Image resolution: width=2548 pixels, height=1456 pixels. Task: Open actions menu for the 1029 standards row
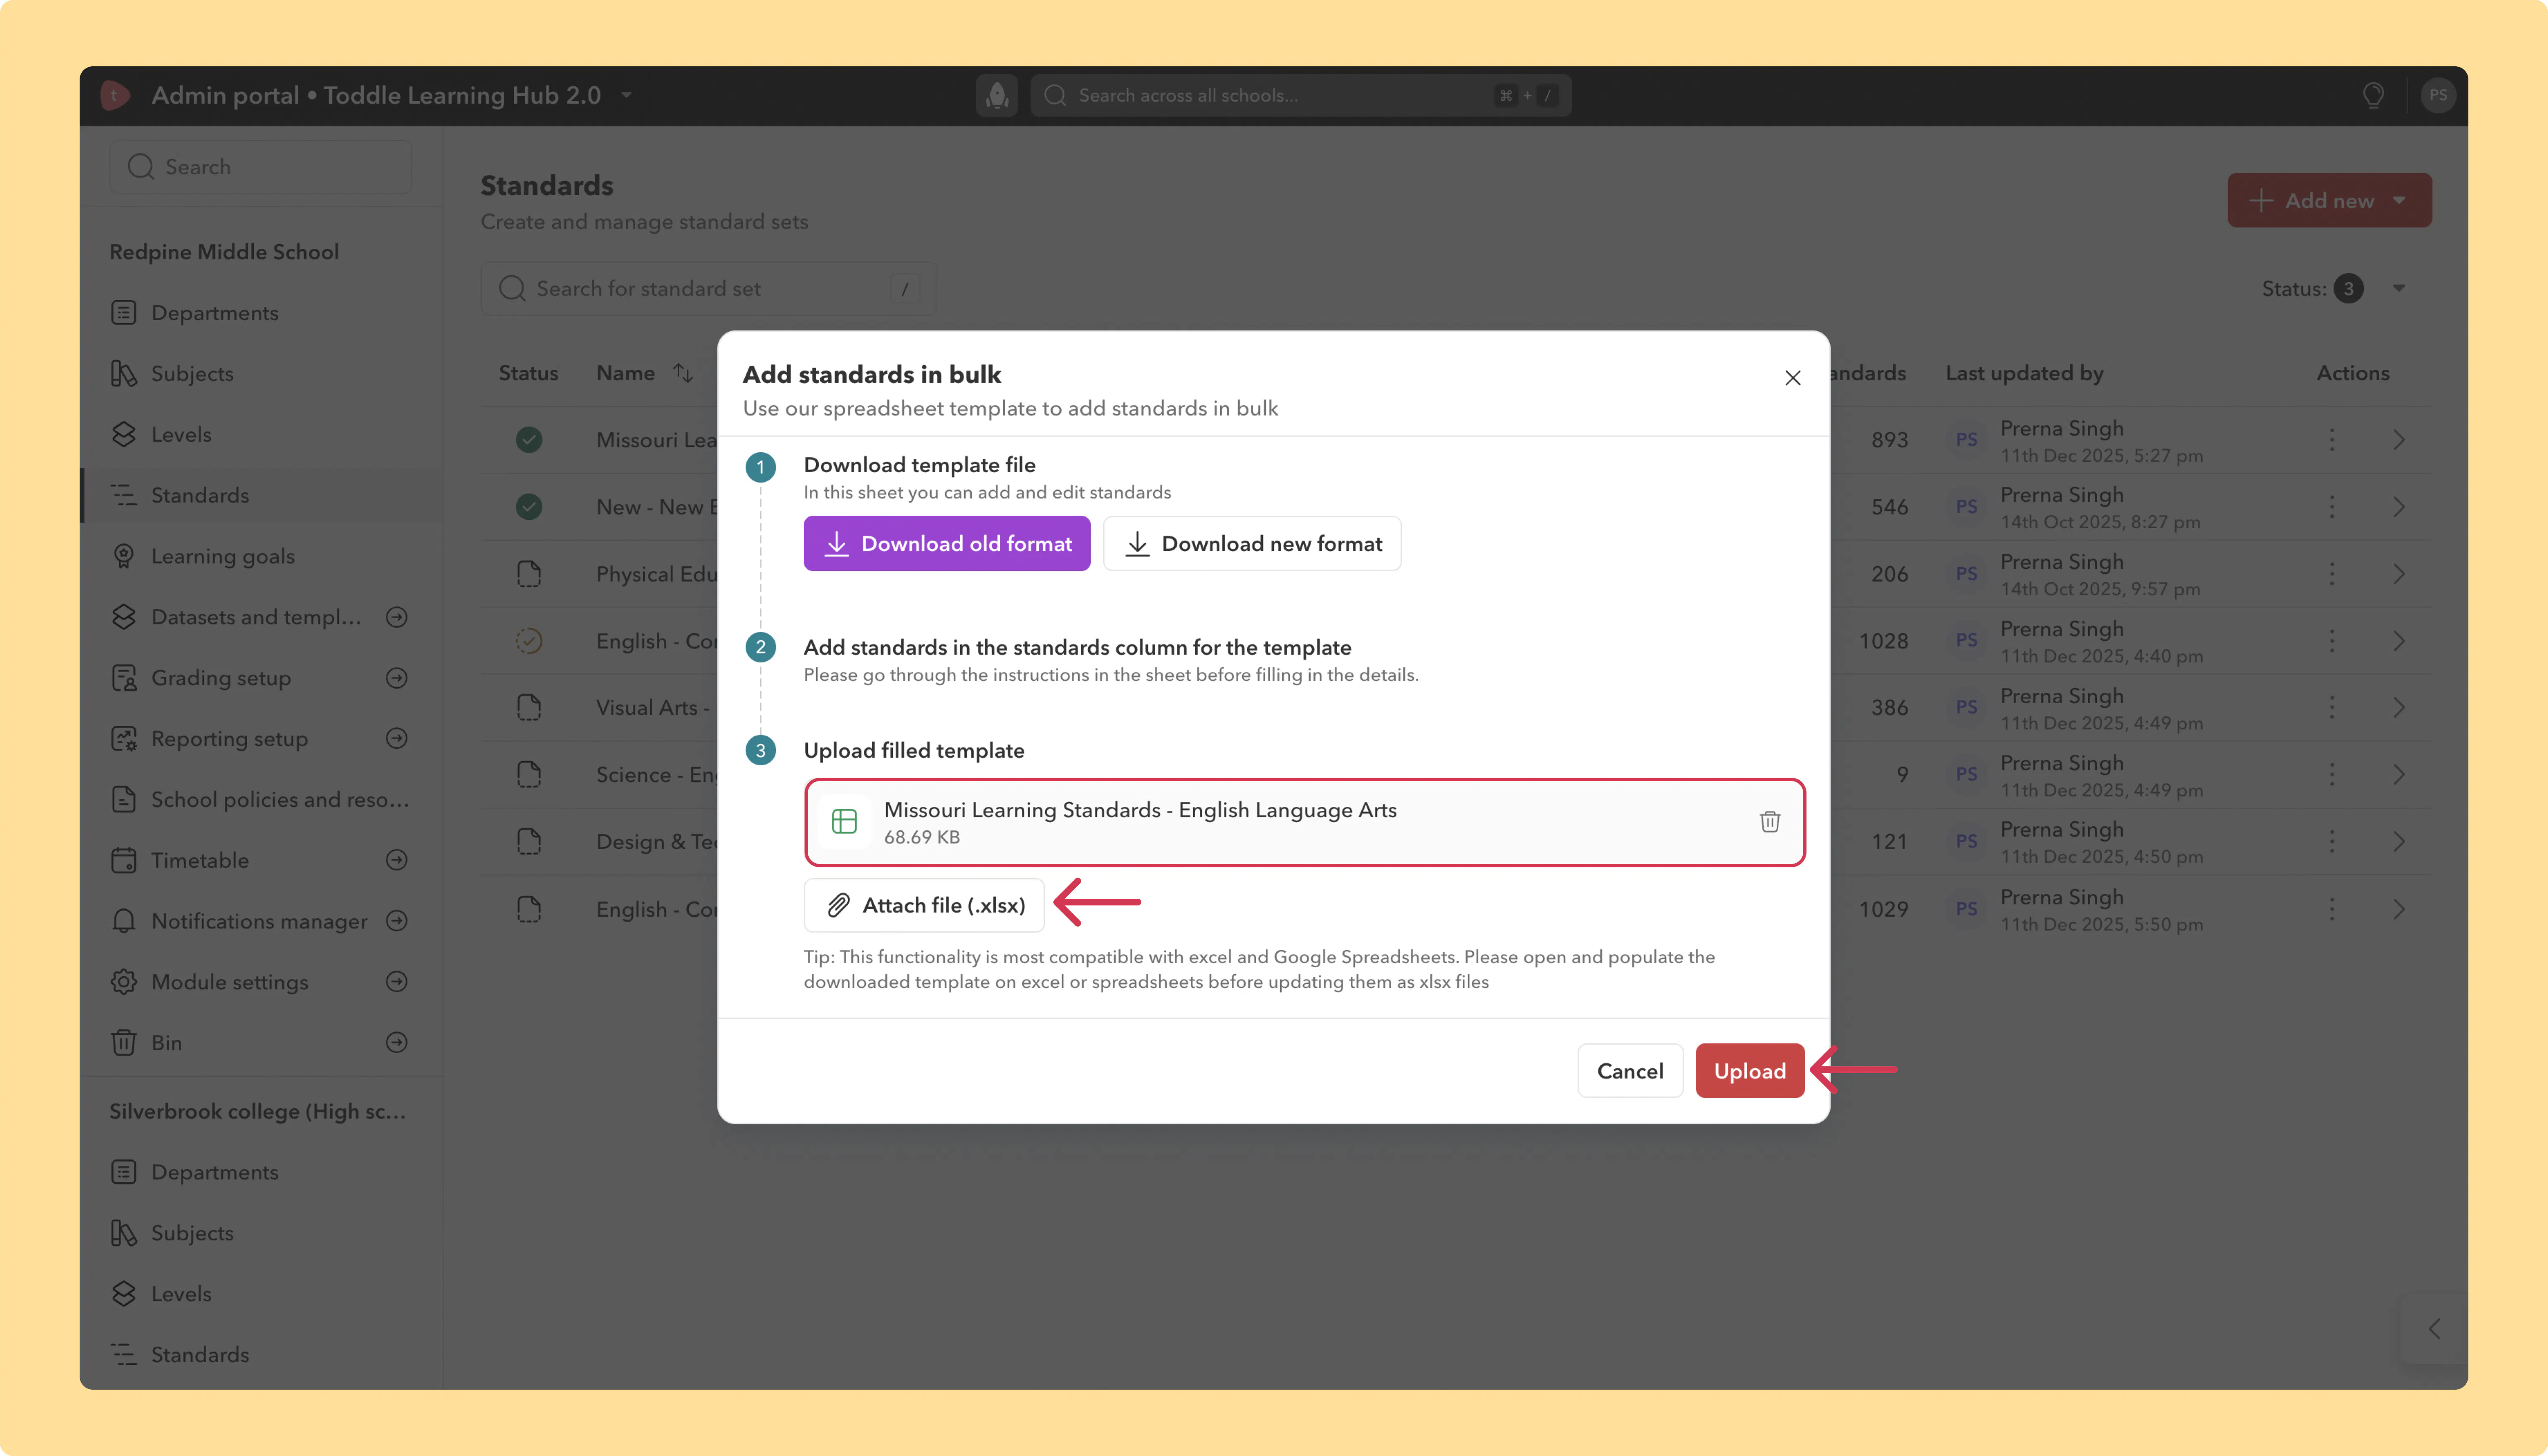point(2331,909)
